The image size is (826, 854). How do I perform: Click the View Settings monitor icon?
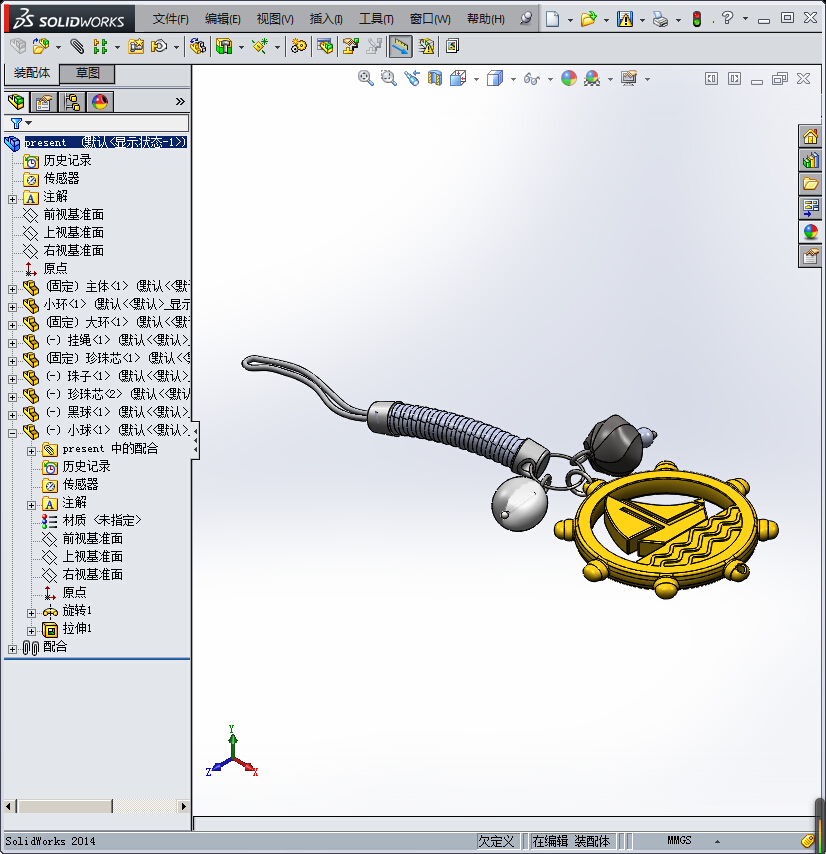tap(629, 78)
